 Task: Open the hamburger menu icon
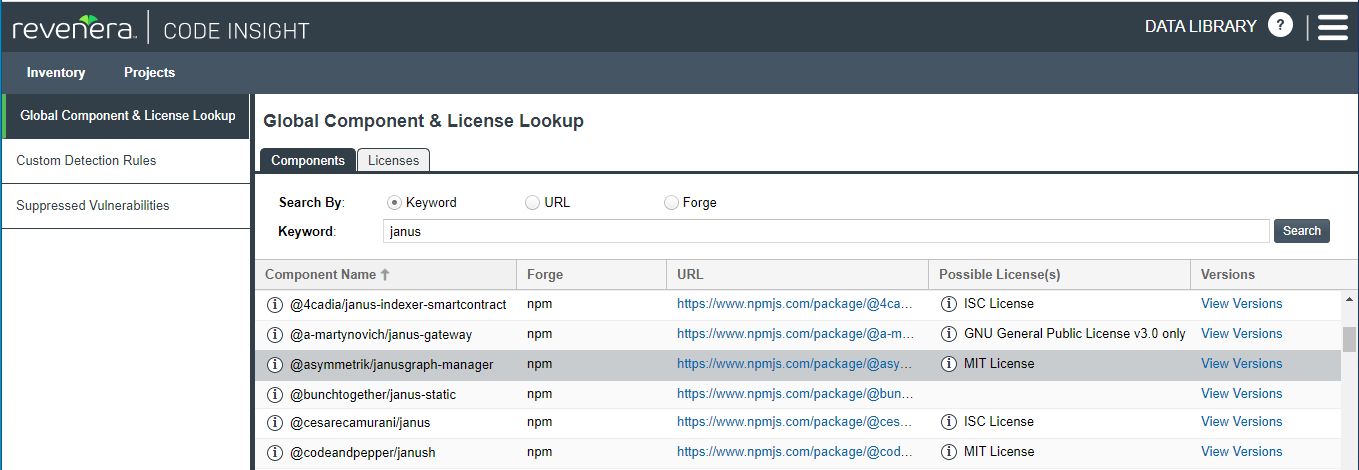[x=1333, y=27]
